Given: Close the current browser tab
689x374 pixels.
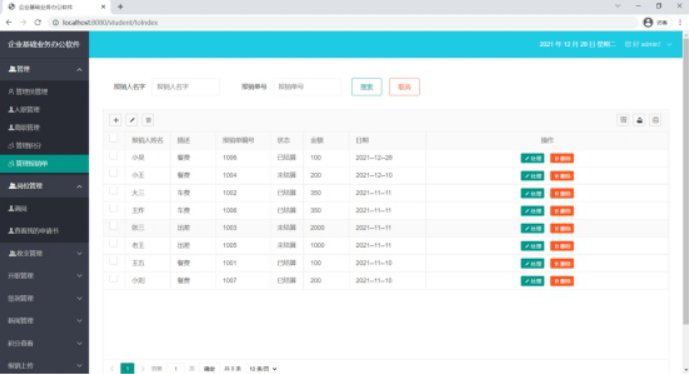Looking at the screenshot, I should click(x=103, y=7).
